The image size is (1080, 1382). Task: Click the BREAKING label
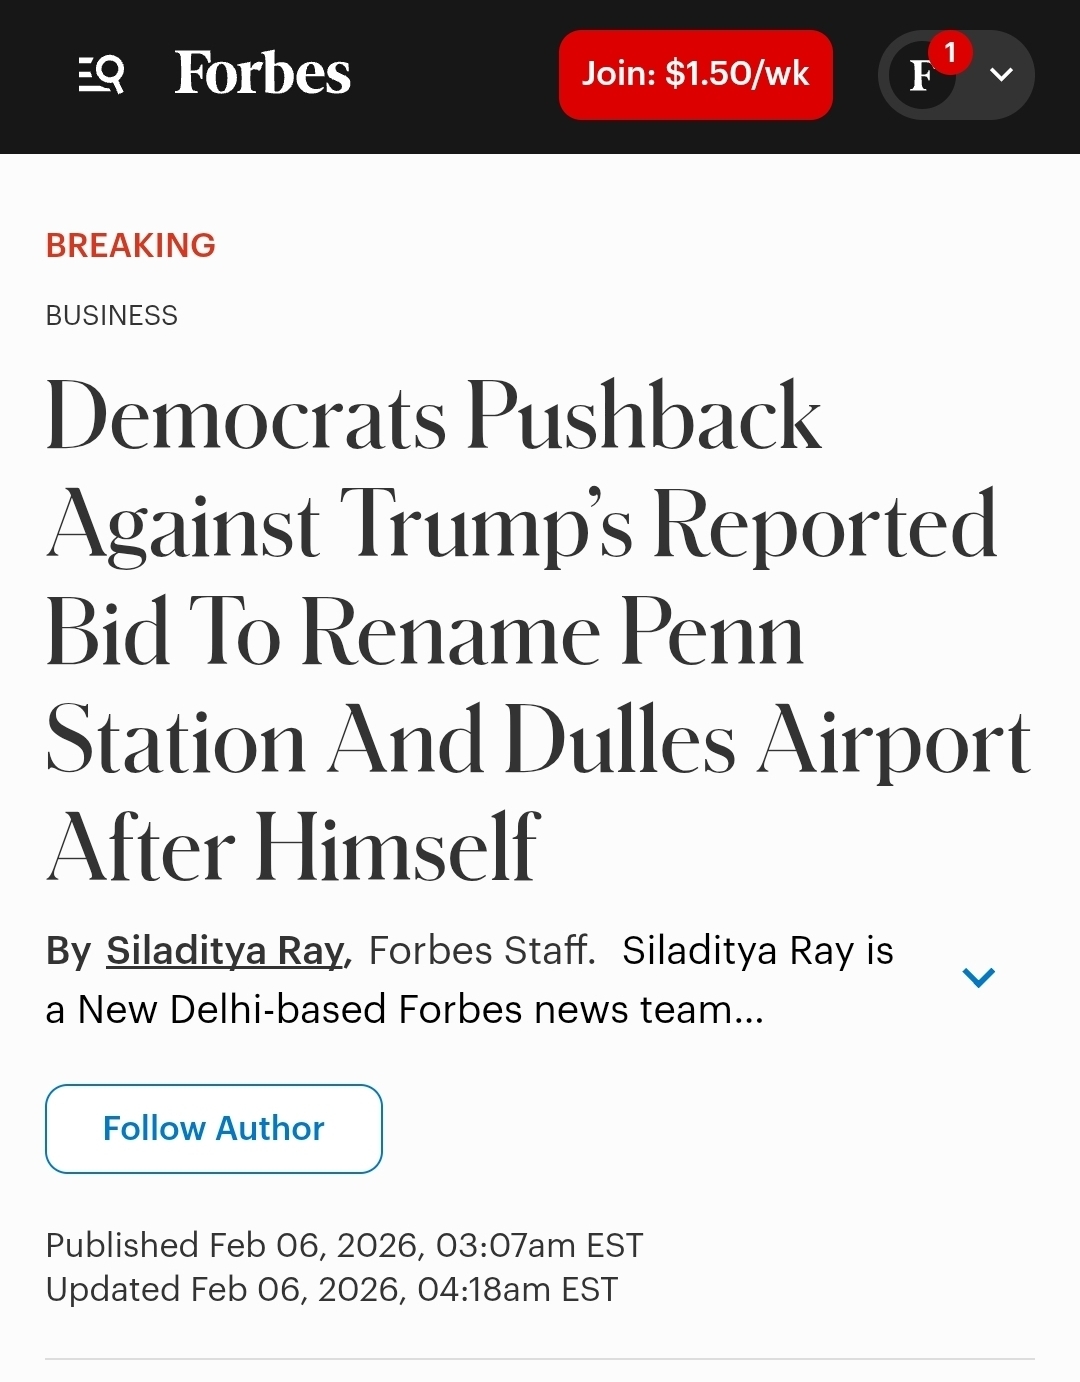coord(131,245)
